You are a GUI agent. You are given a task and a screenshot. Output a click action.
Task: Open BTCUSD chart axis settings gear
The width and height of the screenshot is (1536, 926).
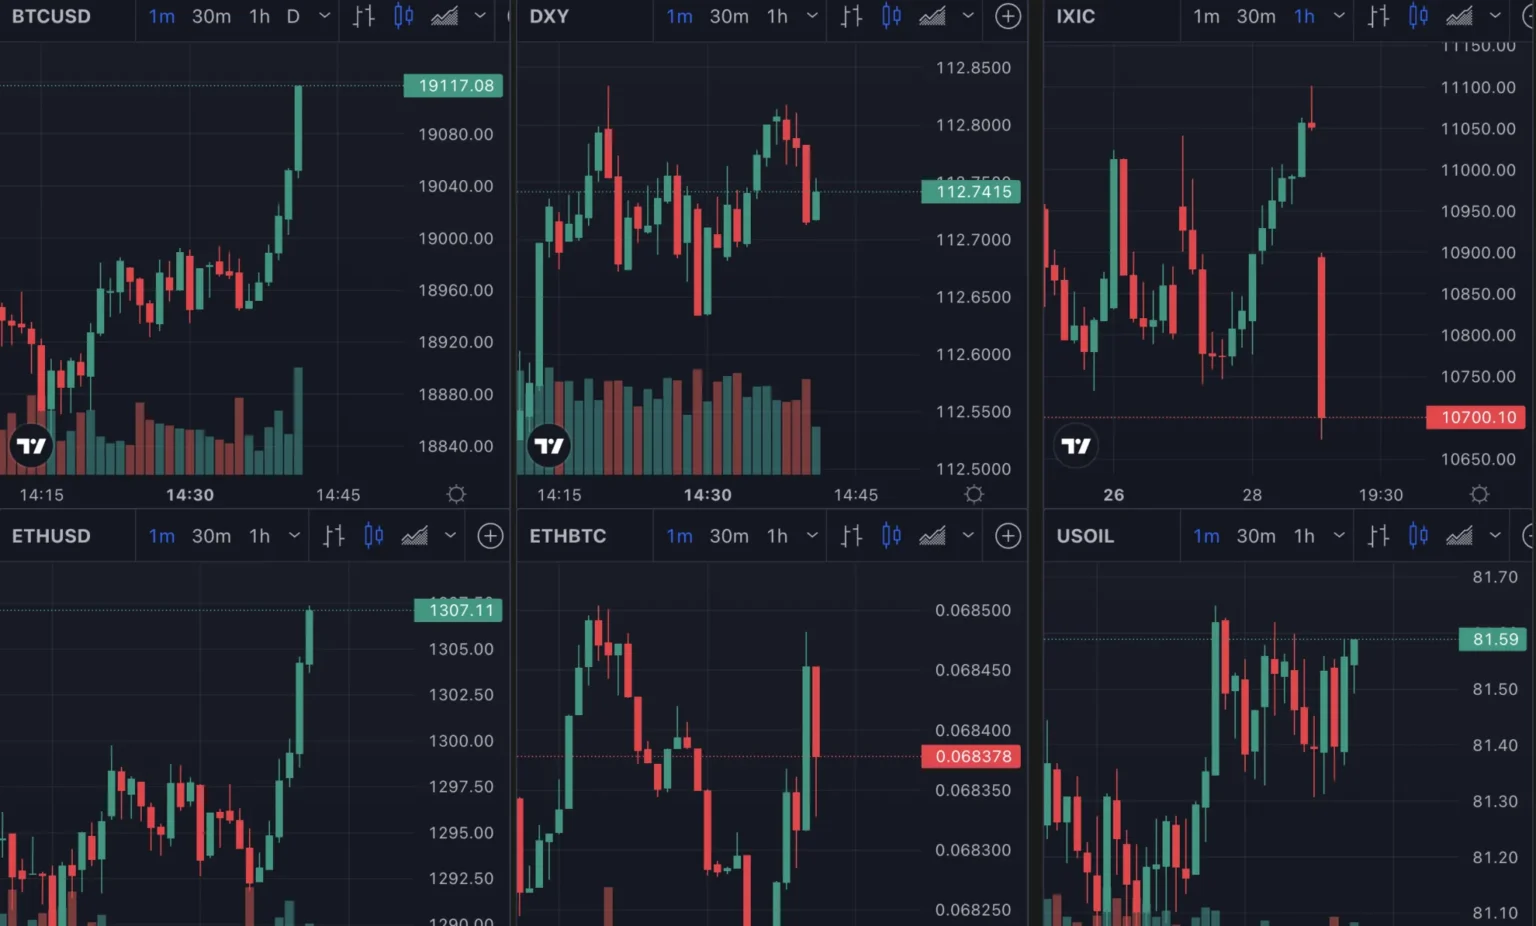456,494
